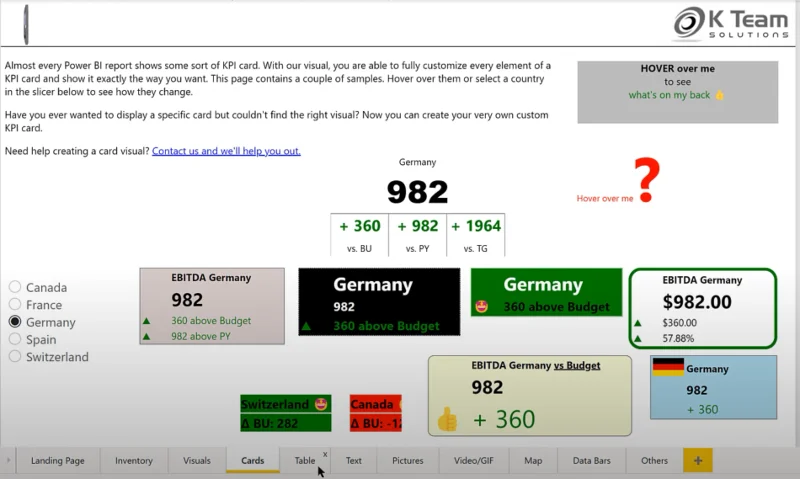Close the Table tab with its x
The width and height of the screenshot is (800, 479).
click(x=325, y=454)
